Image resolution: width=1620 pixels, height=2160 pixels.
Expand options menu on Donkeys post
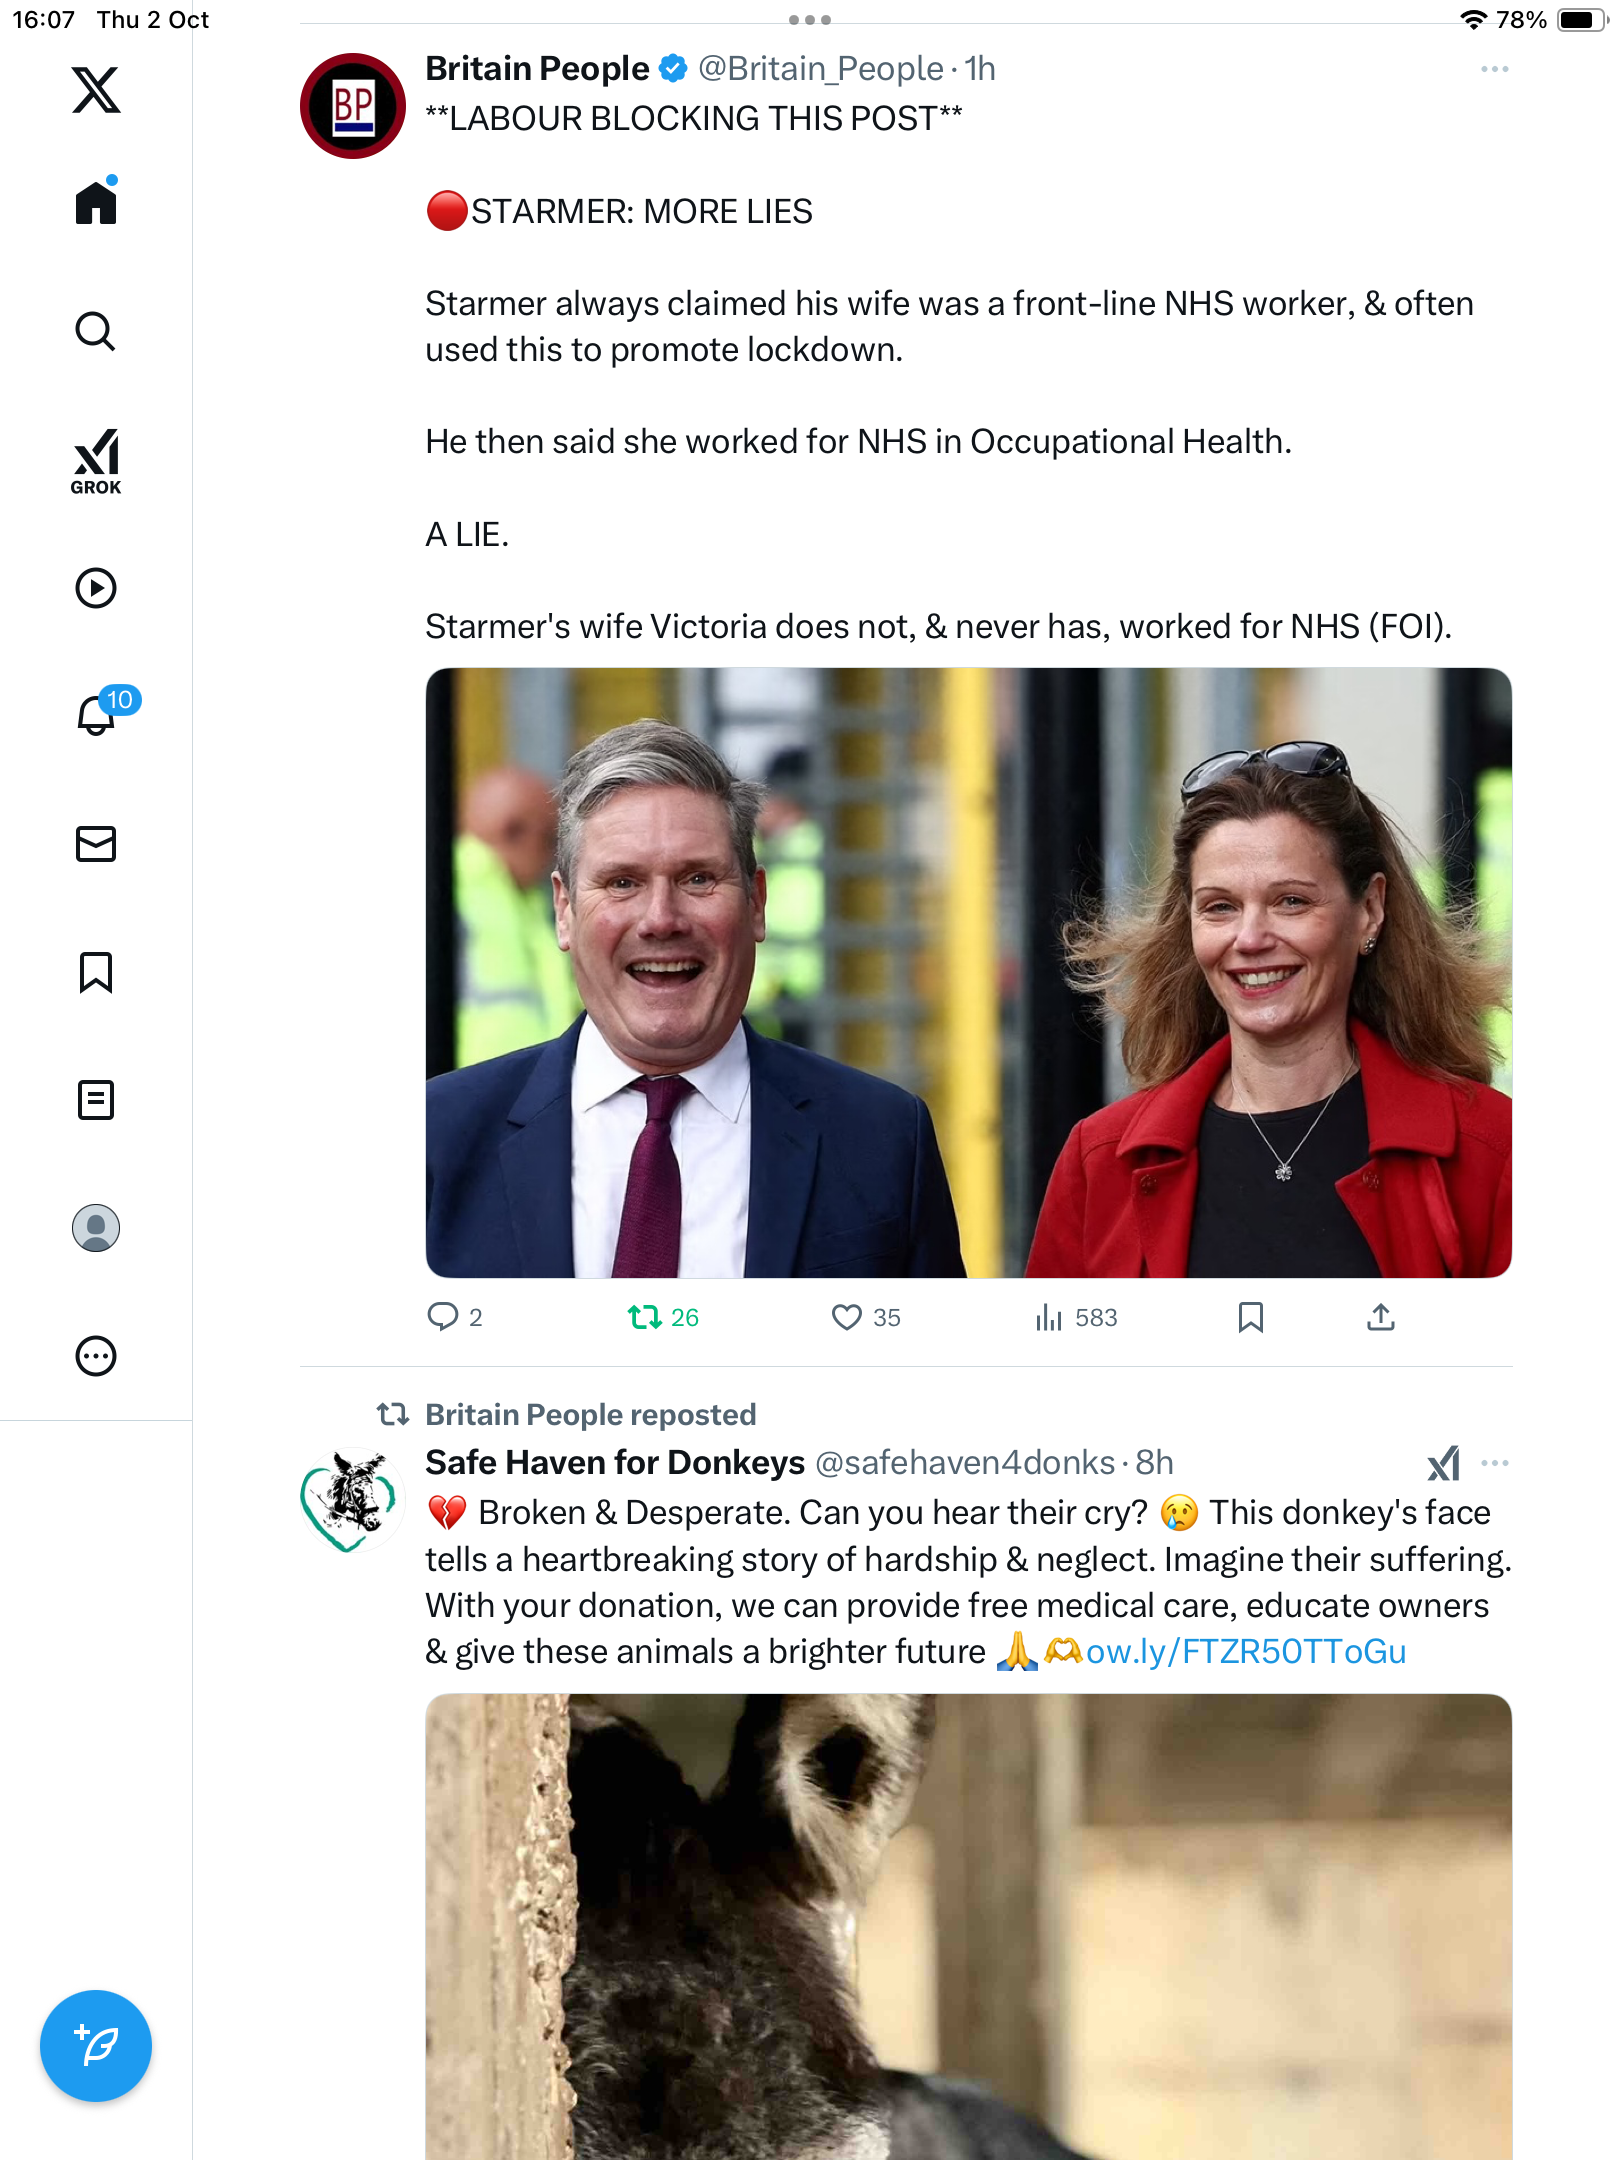1494,1463
